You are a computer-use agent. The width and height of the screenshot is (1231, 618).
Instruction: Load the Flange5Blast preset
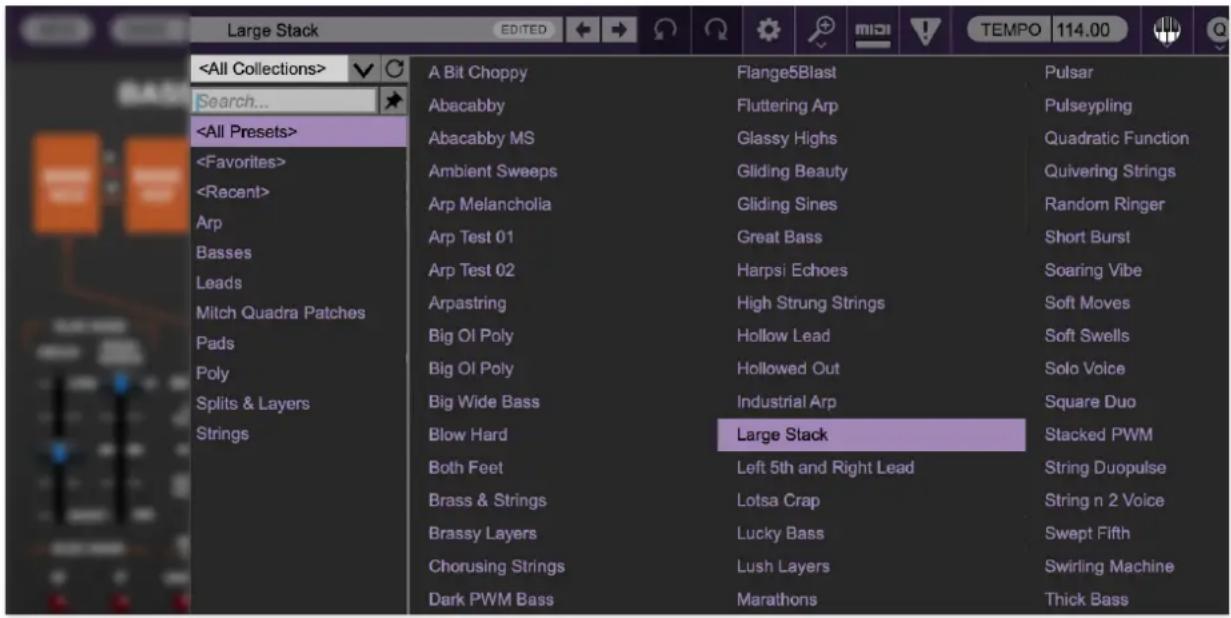click(786, 72)
